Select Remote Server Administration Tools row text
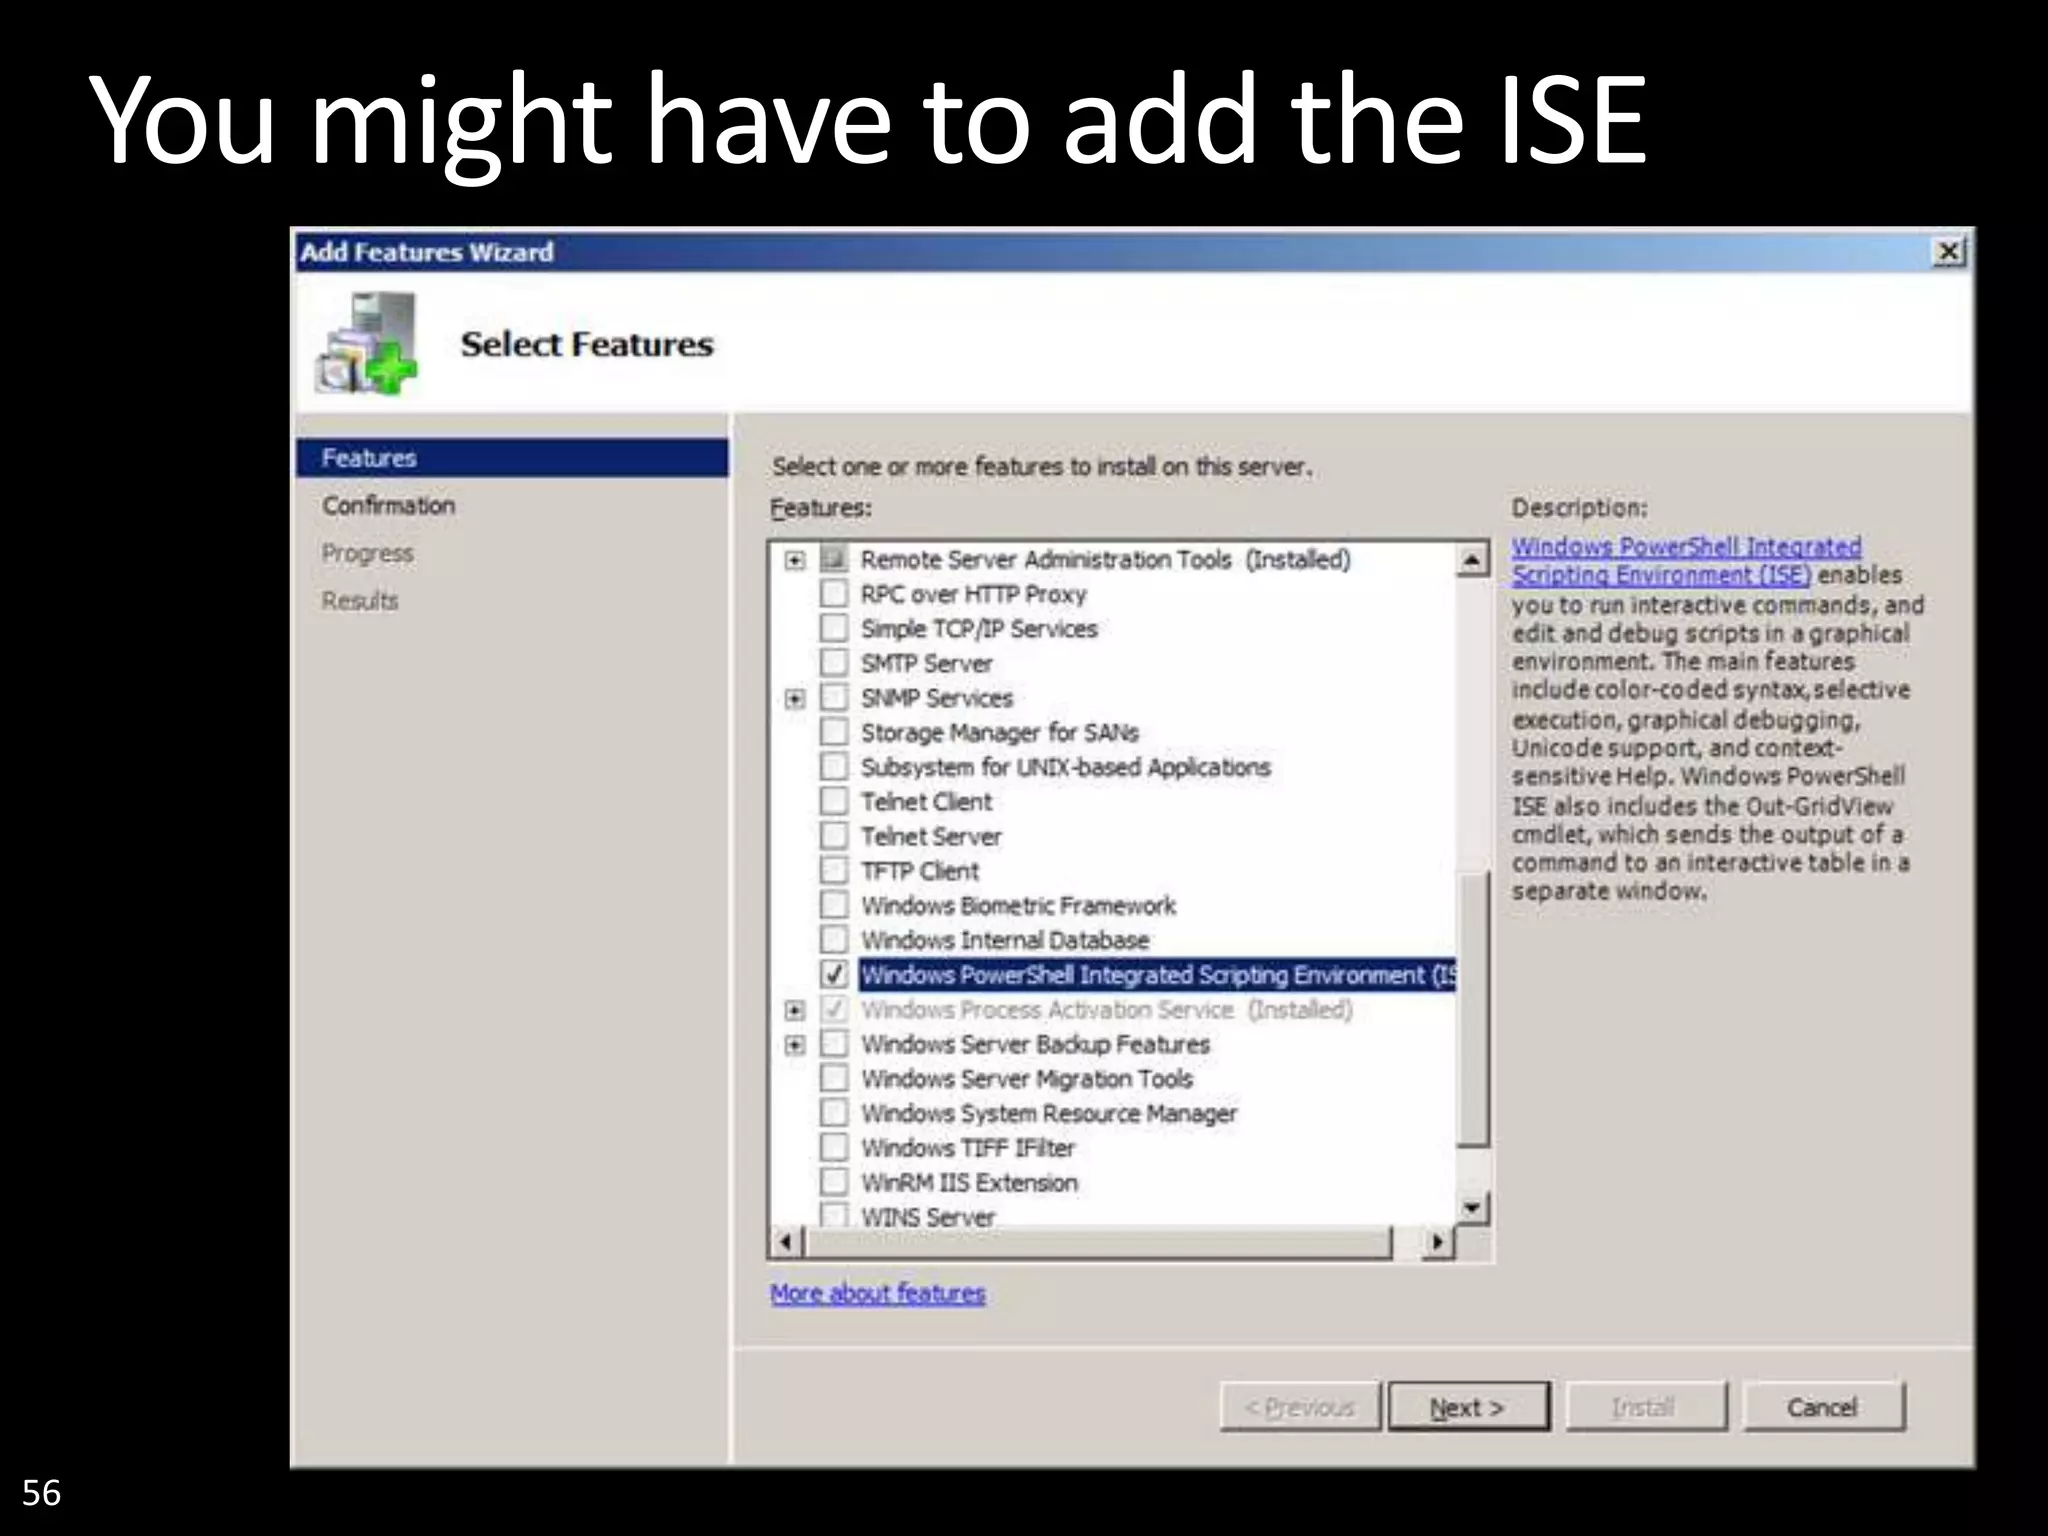The height and width of the screenshot is (1536, 2048). click(1105, 560)
